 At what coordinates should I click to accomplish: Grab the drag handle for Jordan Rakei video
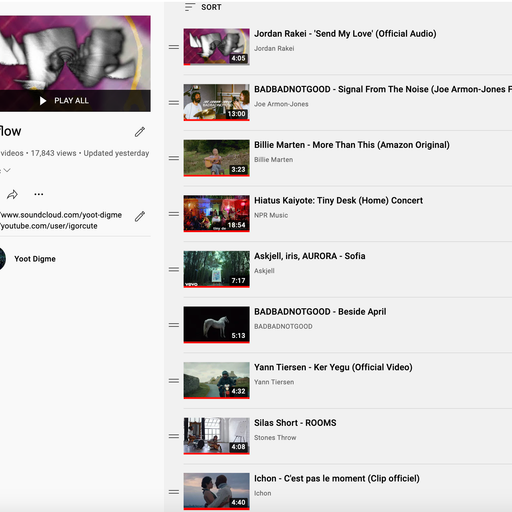(x=174, y=47)
